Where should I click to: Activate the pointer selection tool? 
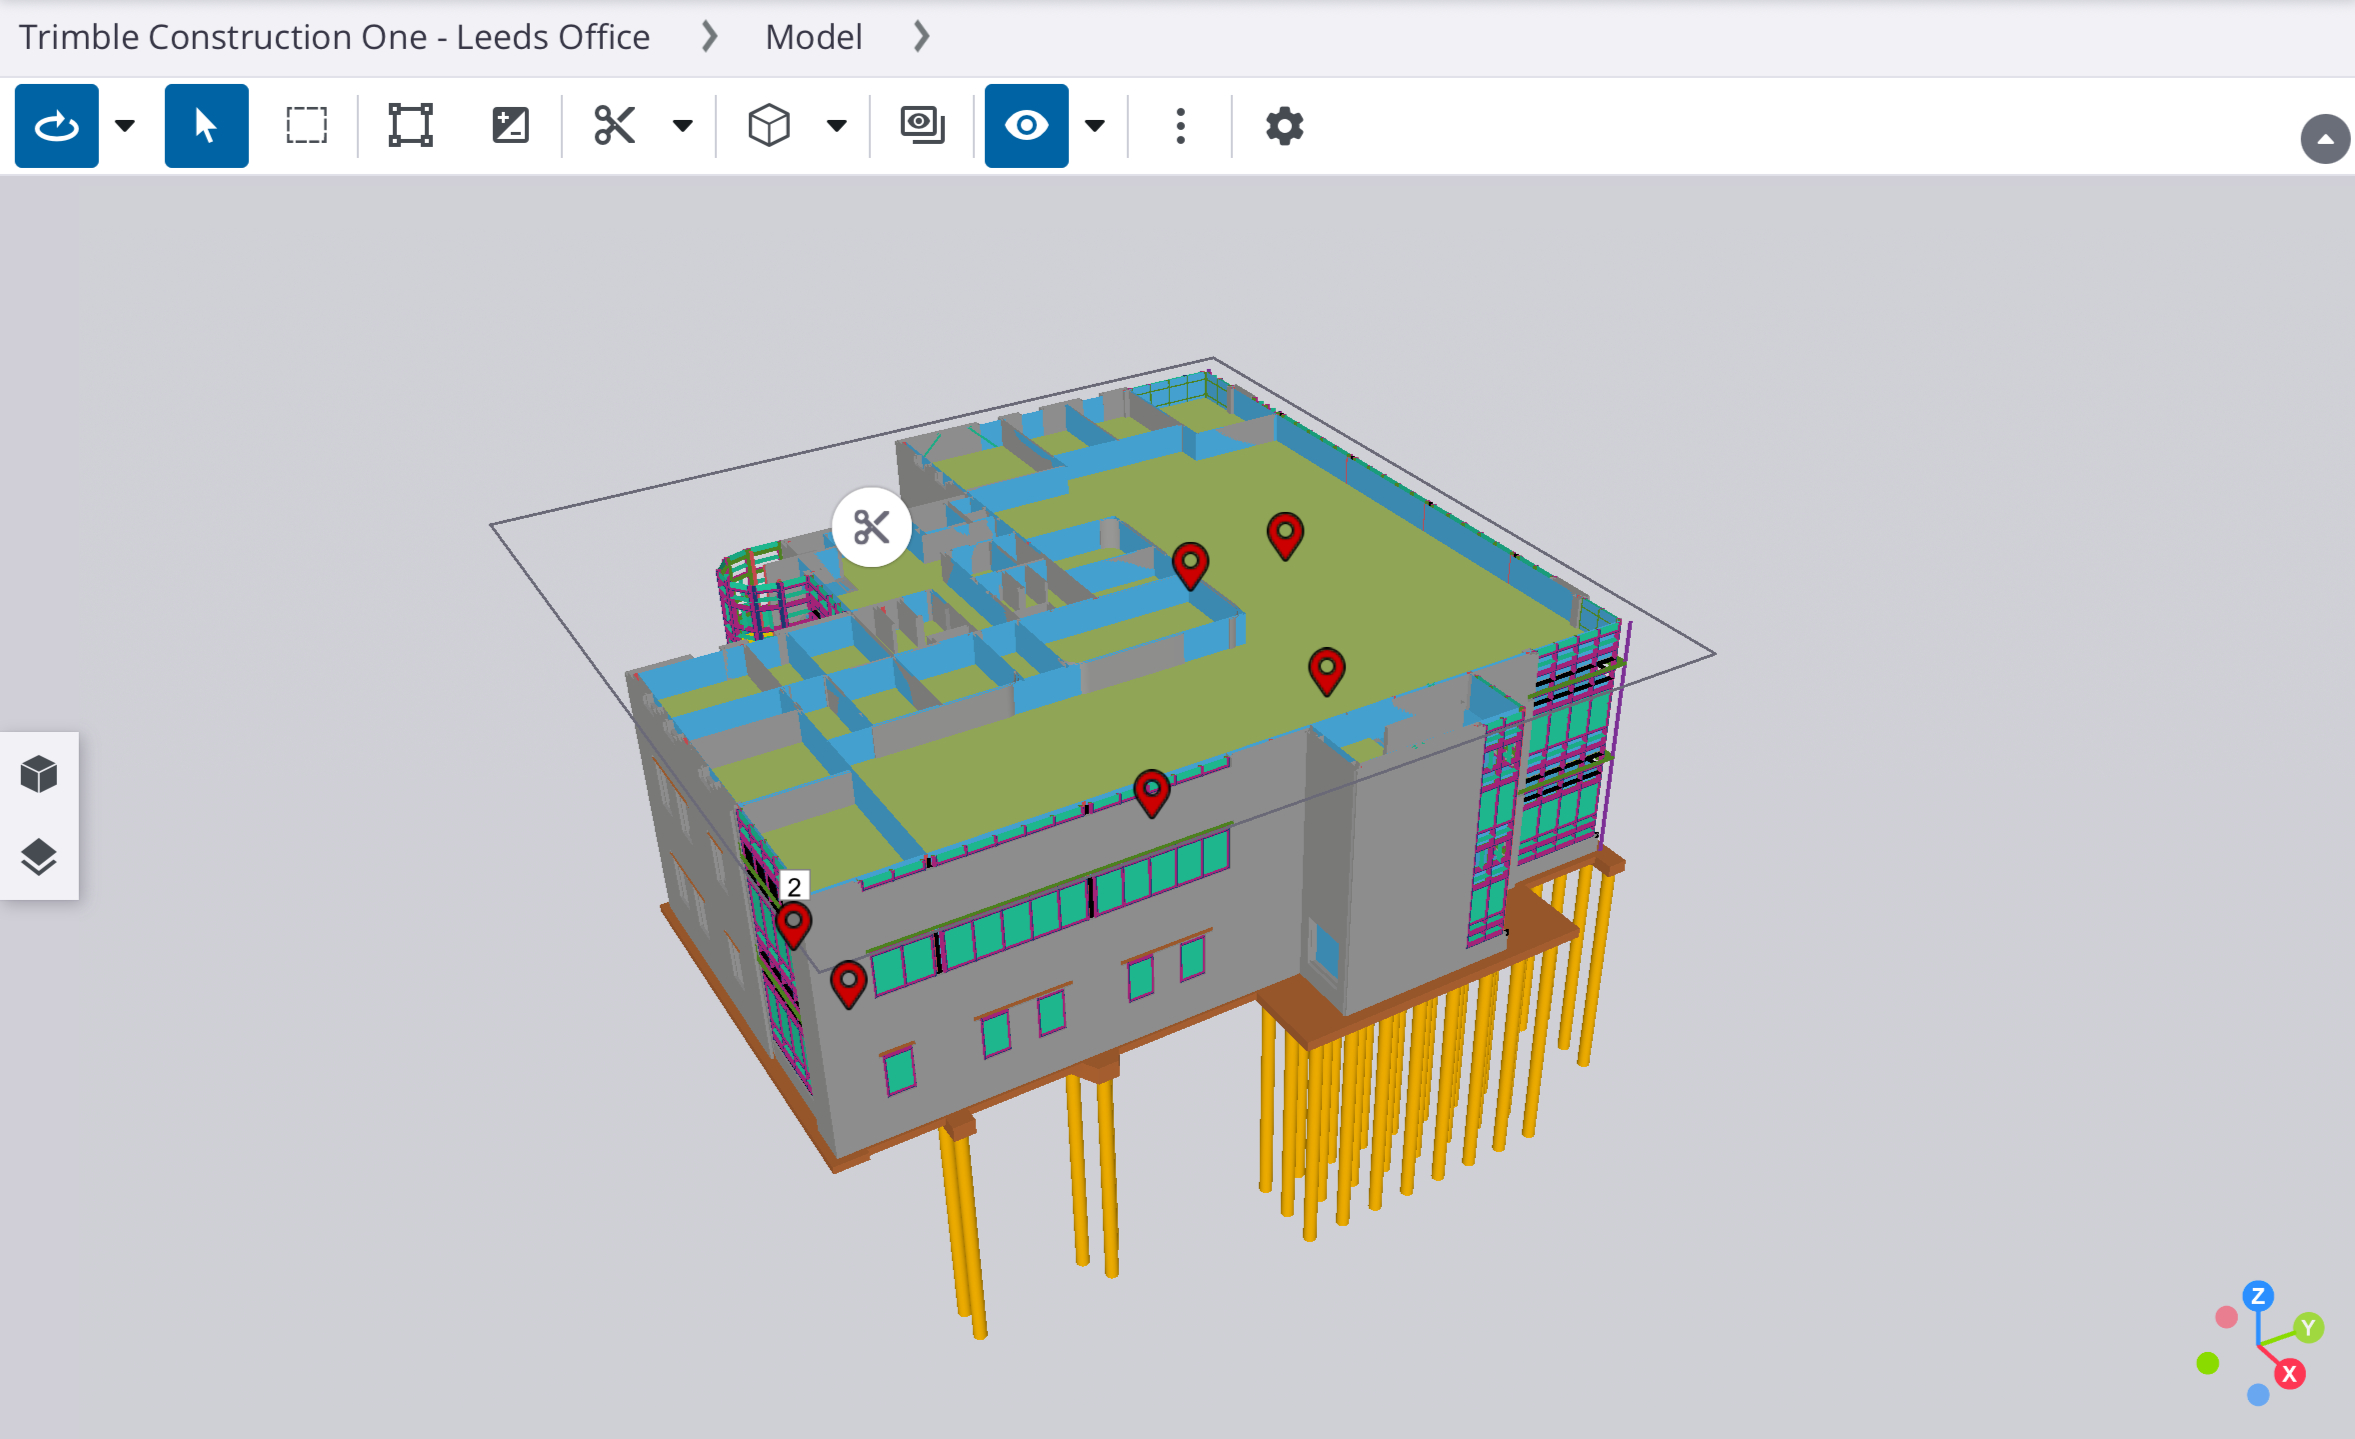click(x=206, y=126)
